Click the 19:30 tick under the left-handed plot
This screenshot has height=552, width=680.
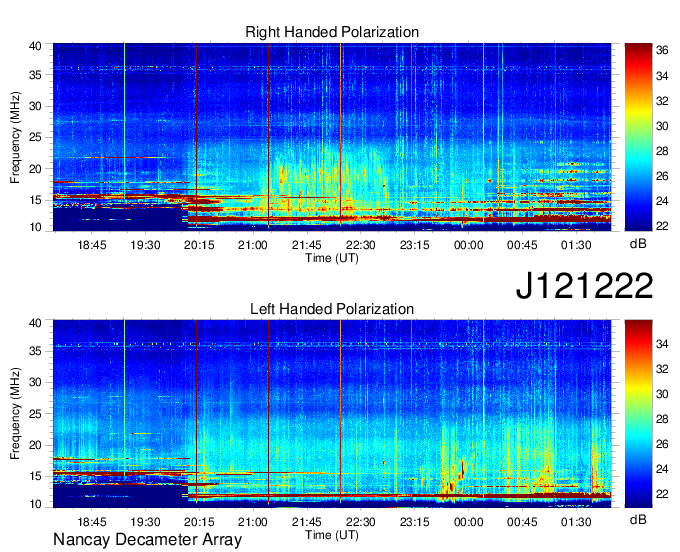(x=145, y=522)
